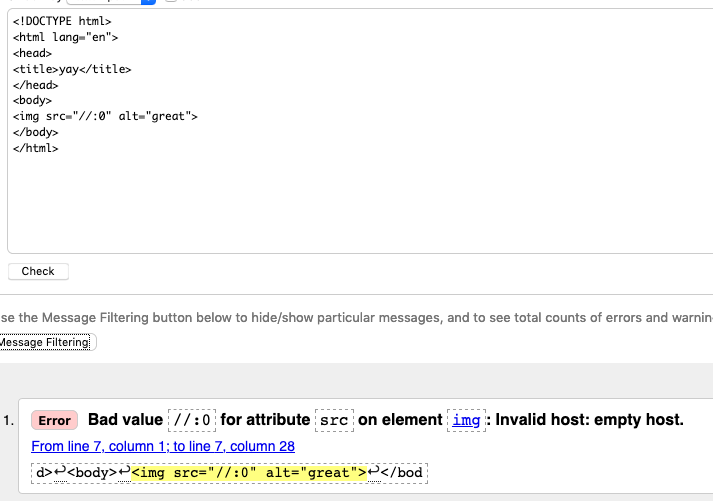Image resolution: width=713 pixels, height=501 pixels.
Task: Click the closing '</html>' line in the editor
Action: 35,148
